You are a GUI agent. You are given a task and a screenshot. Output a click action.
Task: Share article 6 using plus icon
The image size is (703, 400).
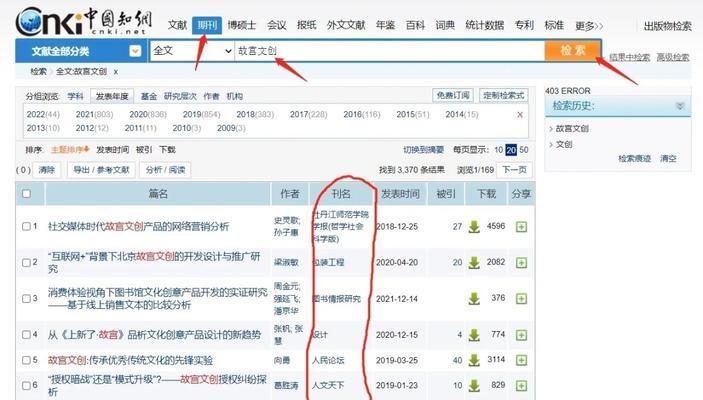[521, 386]
